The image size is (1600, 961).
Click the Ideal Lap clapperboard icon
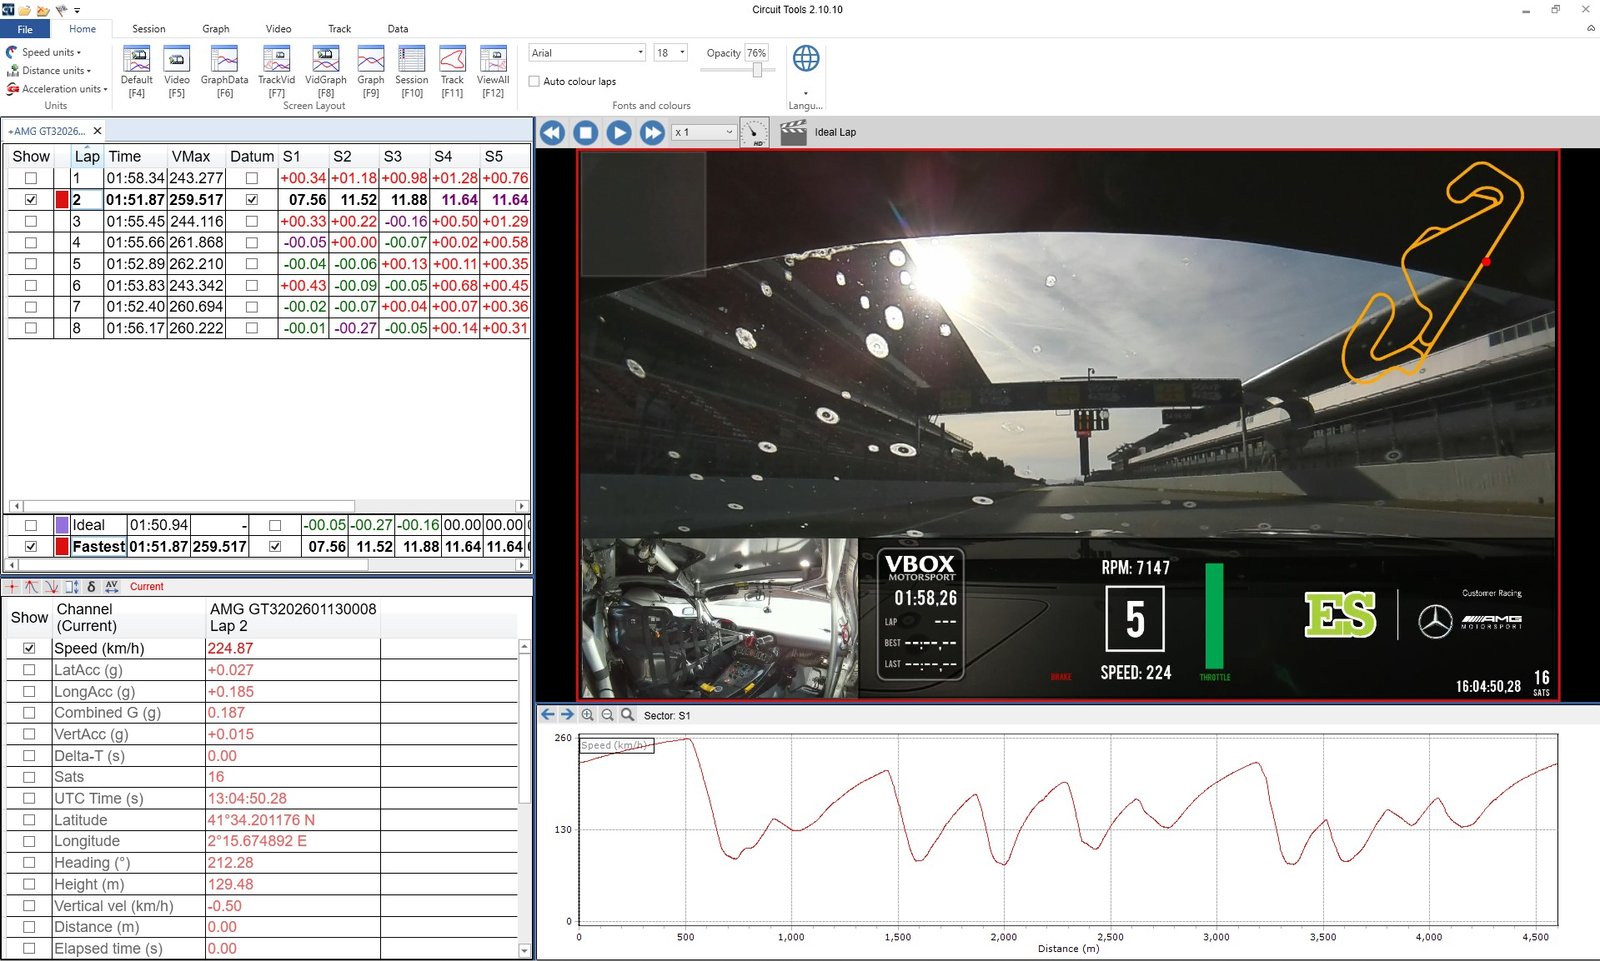pos(793,132)
